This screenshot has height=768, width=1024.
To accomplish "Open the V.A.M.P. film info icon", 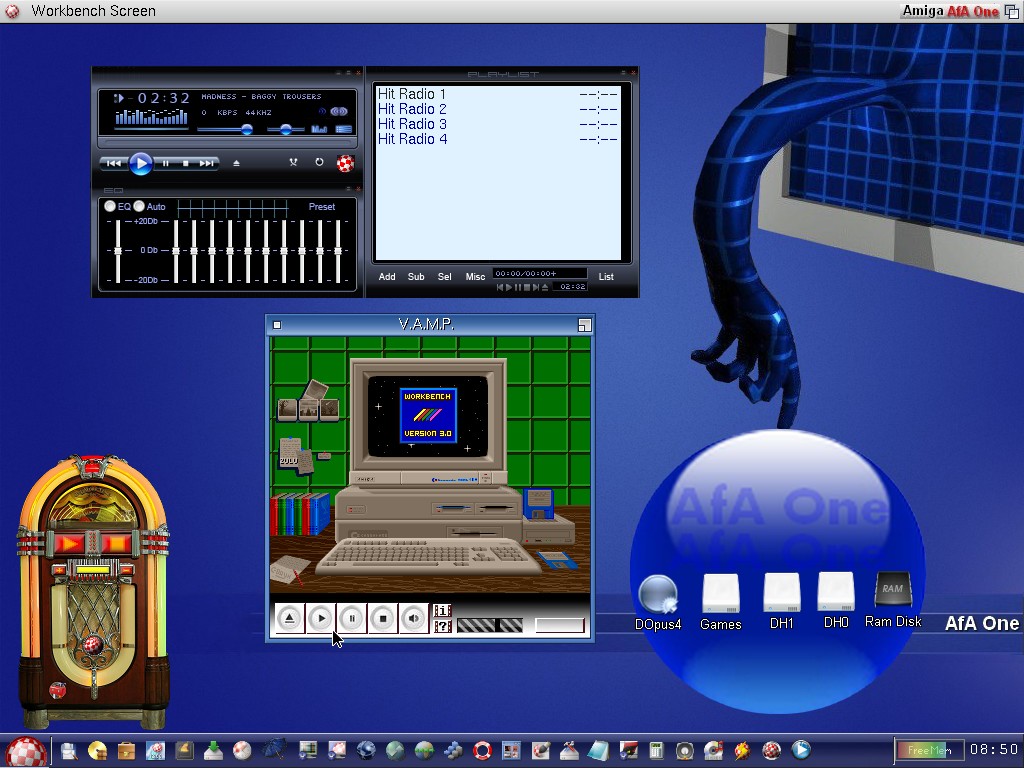I will [x=442, y=611].
